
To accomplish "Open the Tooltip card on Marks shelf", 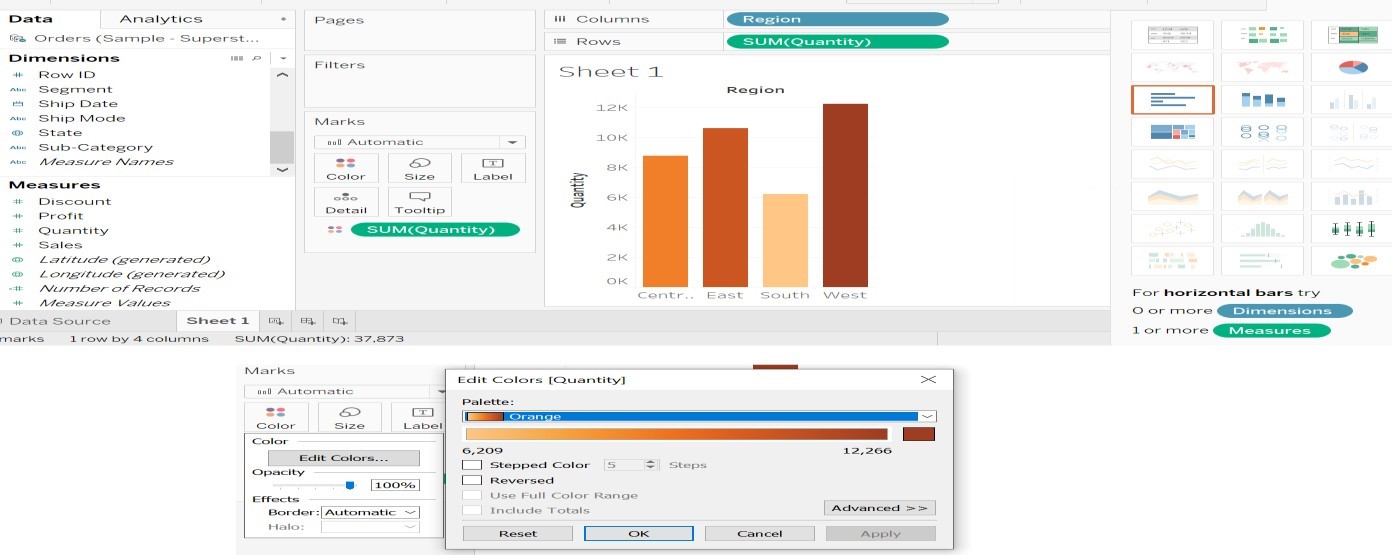I will point(420,202).
